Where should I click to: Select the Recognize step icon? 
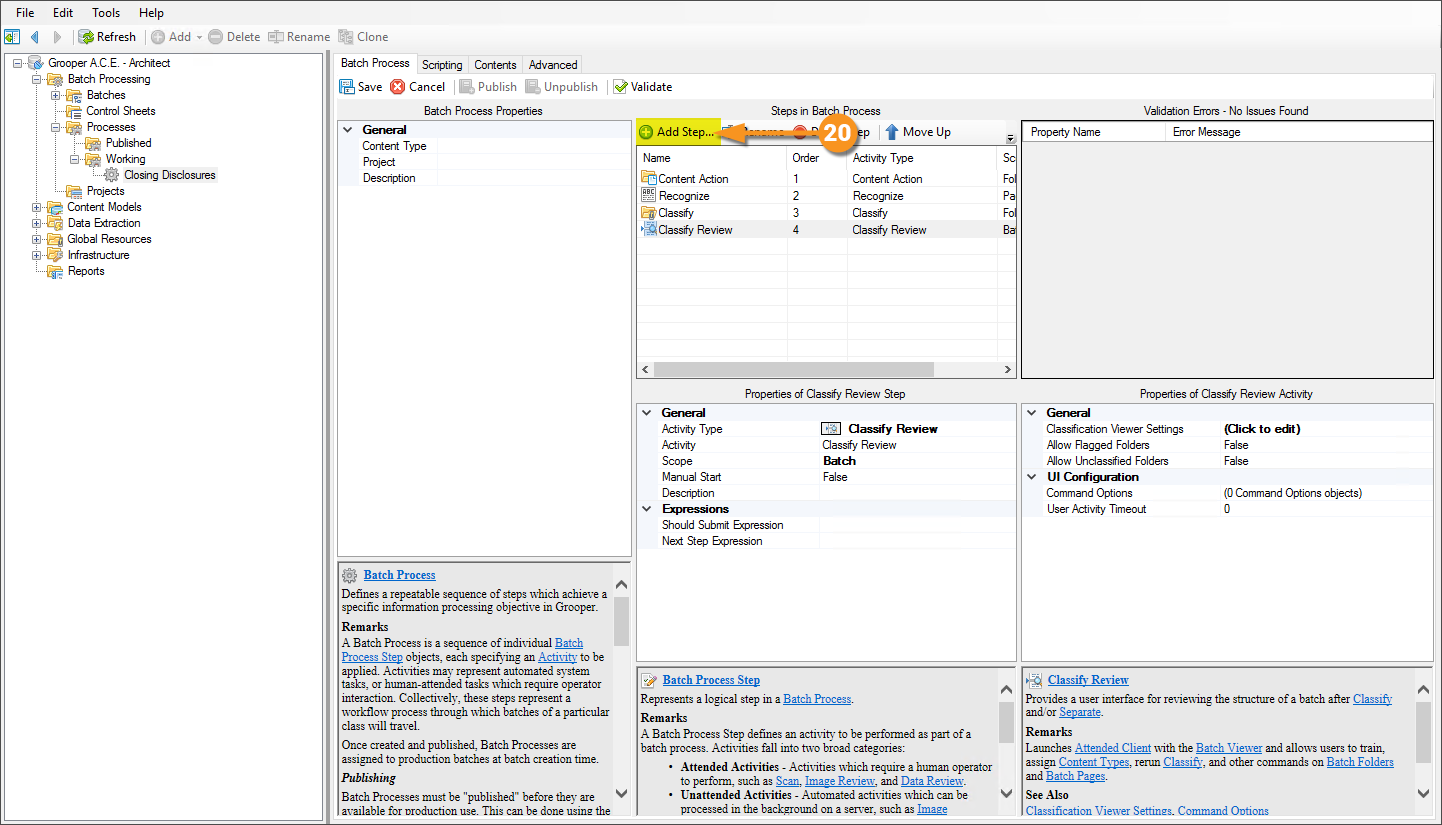pyautogui.click(x=648, y=196)
